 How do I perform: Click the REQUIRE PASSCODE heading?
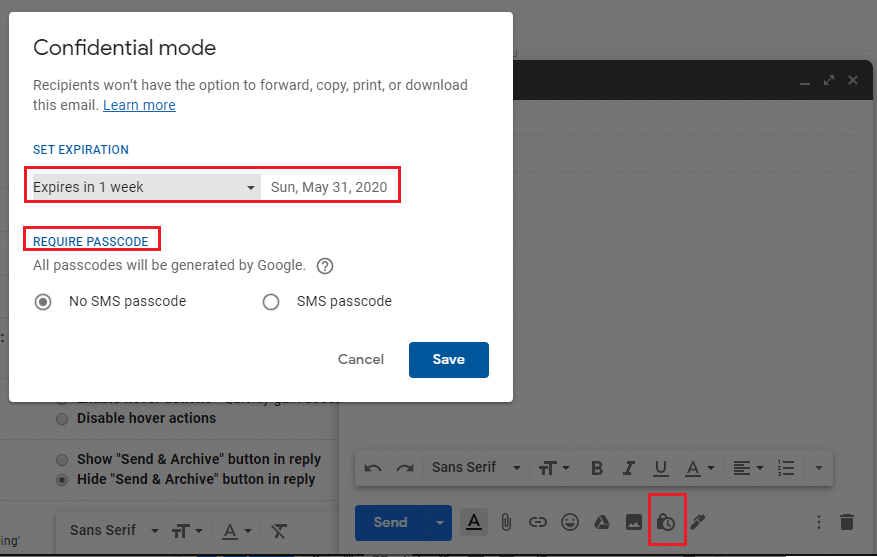pos(91,242)
